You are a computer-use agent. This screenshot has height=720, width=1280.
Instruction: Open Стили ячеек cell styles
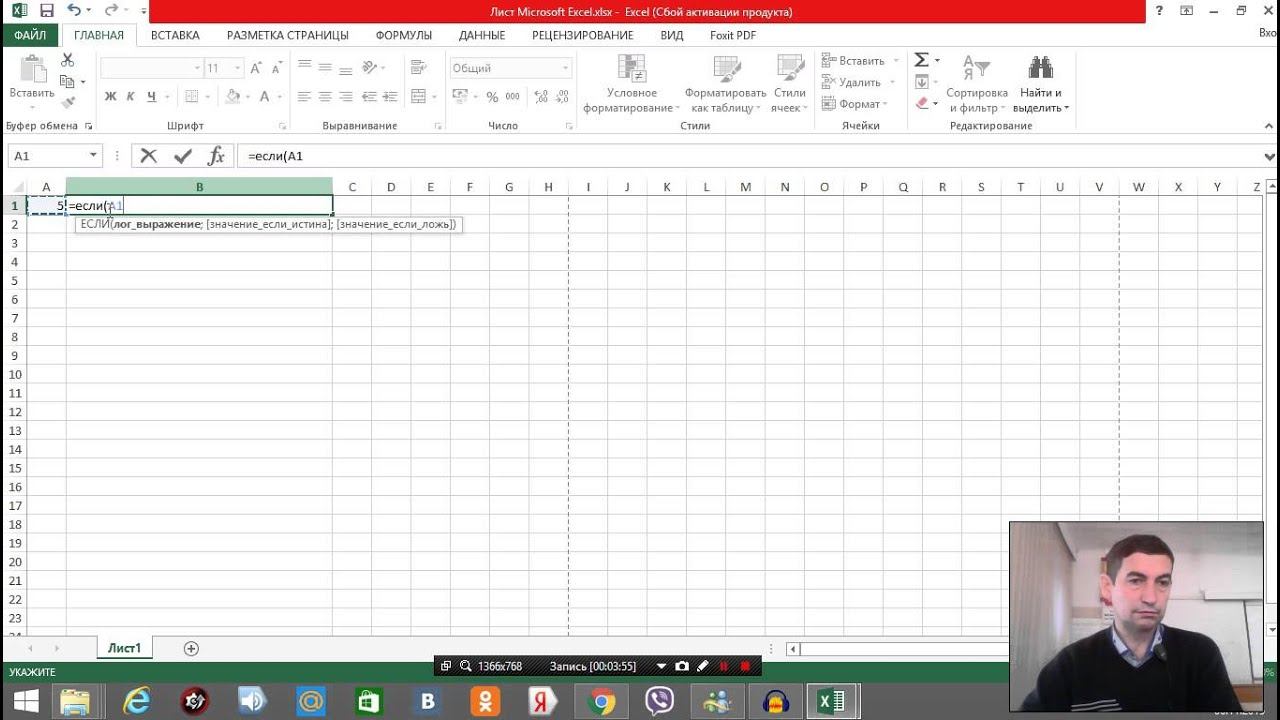tap(790, 84)
